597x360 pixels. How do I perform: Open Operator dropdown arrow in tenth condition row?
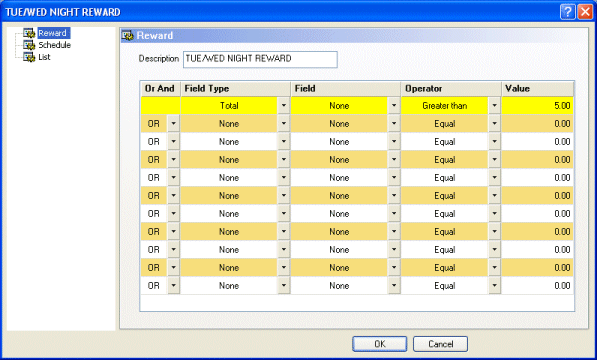click(x=494, y=268)
